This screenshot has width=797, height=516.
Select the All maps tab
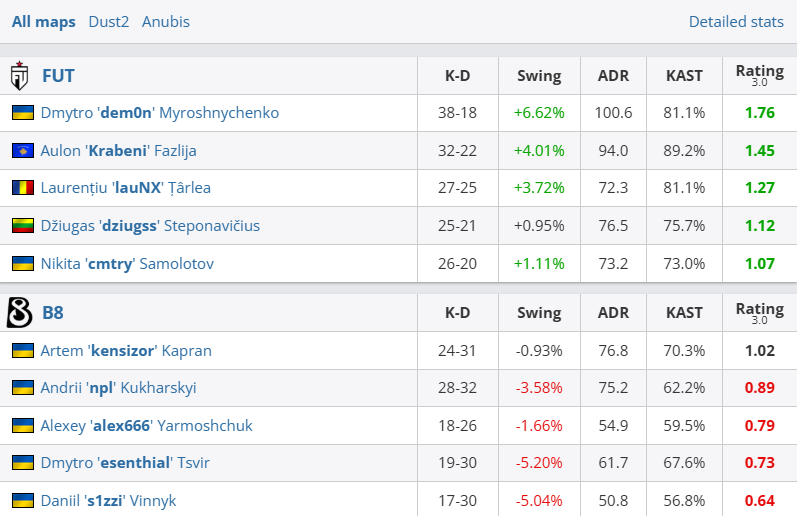click(43, 22)
